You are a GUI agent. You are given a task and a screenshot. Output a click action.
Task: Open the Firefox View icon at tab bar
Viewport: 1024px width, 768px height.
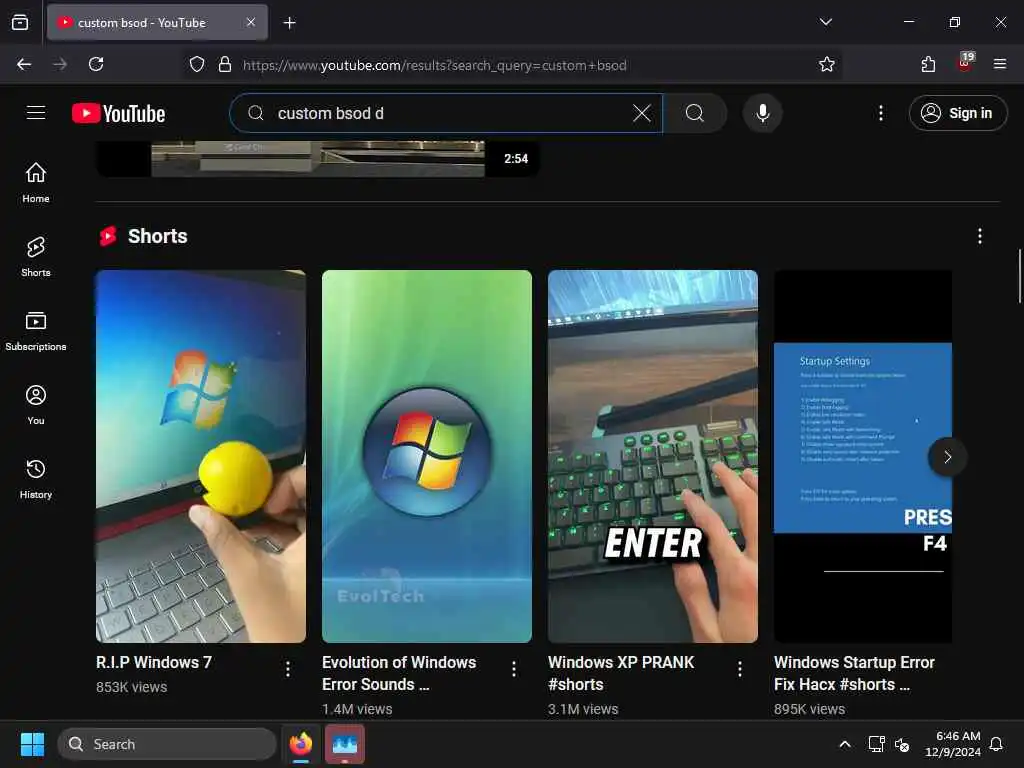coord(20,23)
